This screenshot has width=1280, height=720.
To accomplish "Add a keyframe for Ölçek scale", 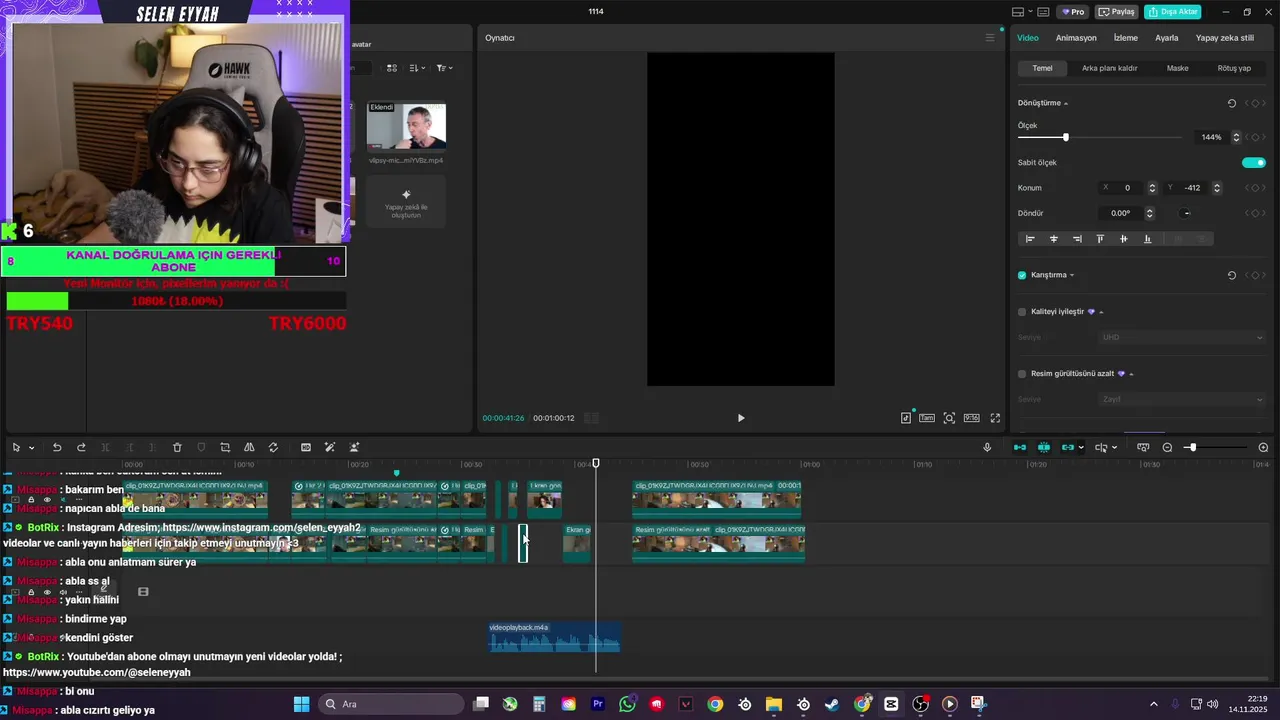I will (x=1256, y=137).
